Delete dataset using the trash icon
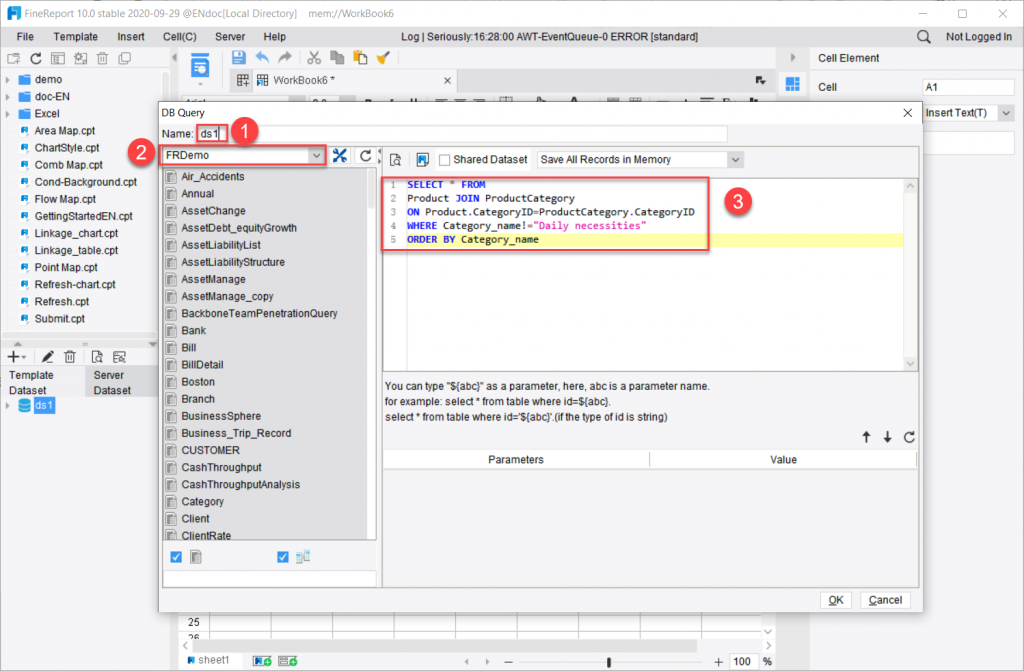The width and height of the screenshot is (1024, 671). pyautogui.click(x=70, y=357)
